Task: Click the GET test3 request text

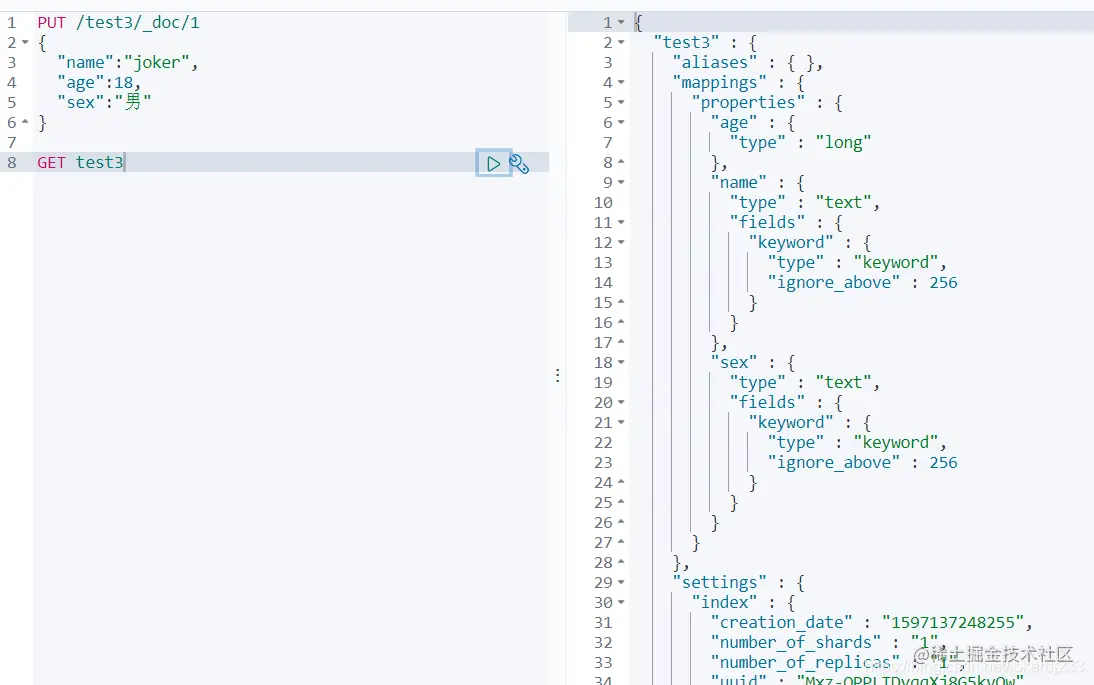Action: 80,163
